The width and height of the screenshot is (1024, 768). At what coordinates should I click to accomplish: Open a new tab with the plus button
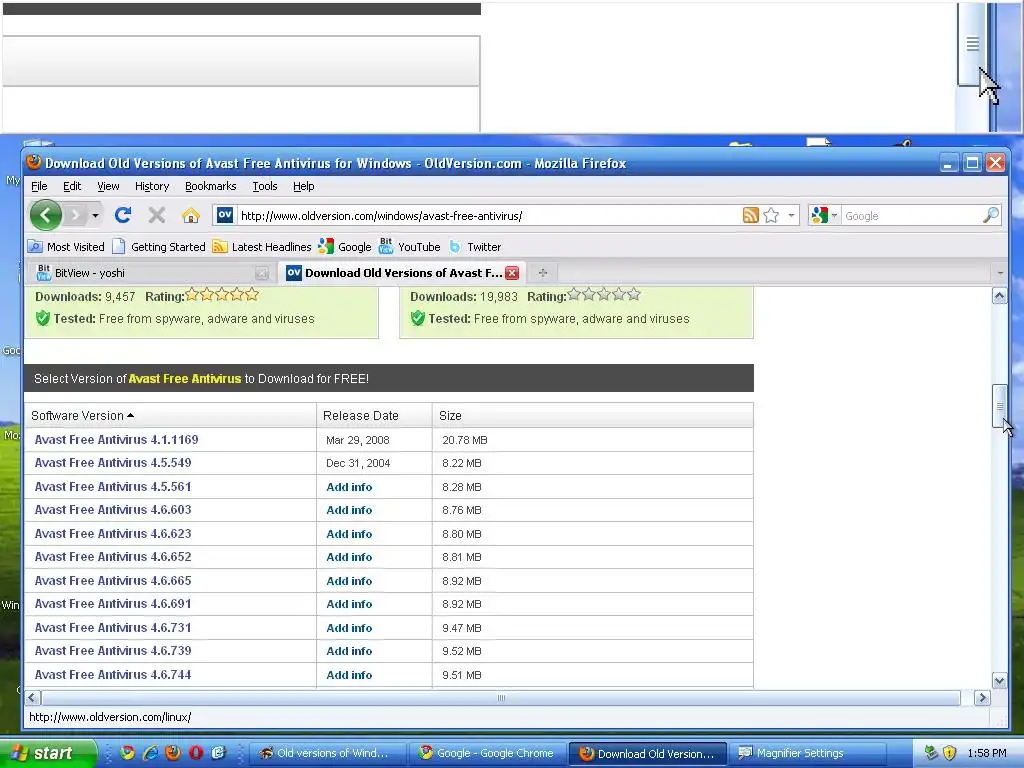pyautogui.click(x=543, y=273)
